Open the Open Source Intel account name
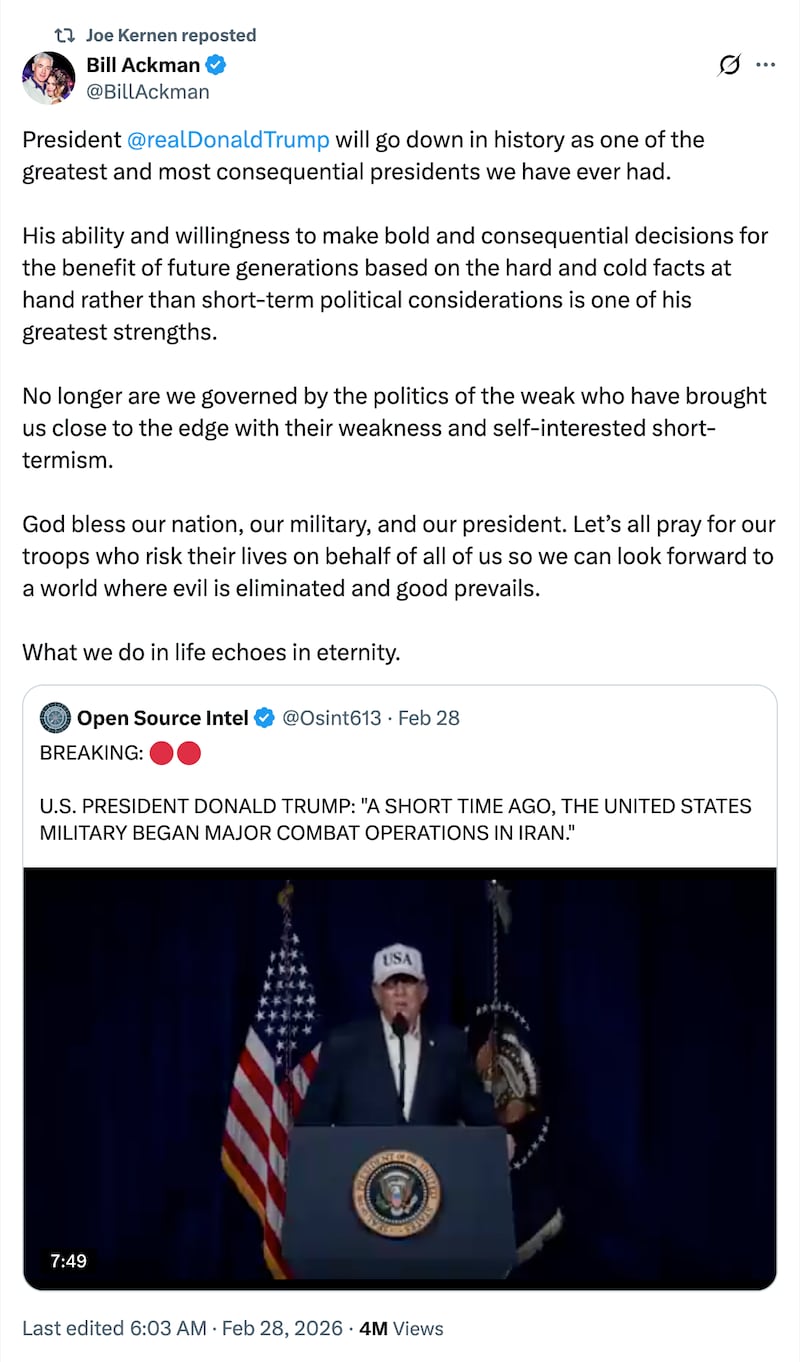The width and height of the screenshot is (800, 1362). (x=162, y=718)
